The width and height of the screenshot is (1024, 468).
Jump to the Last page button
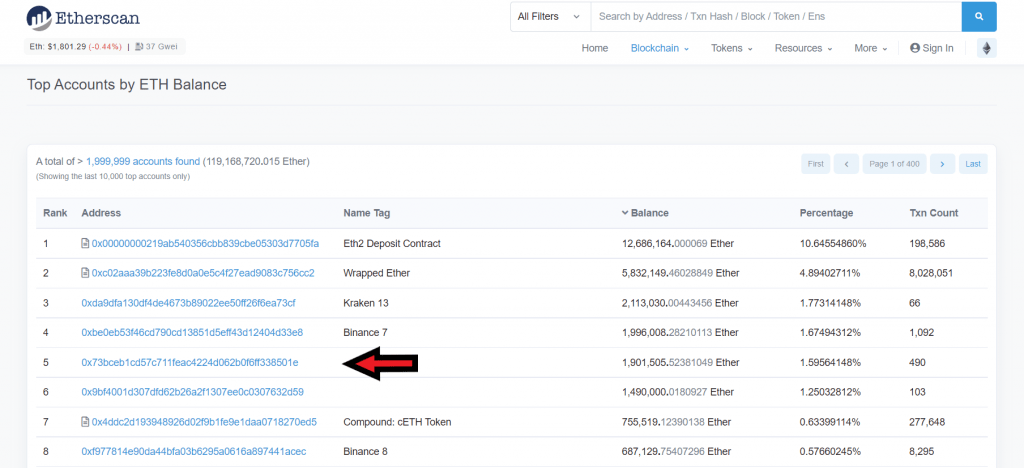(x=973, y=164)
